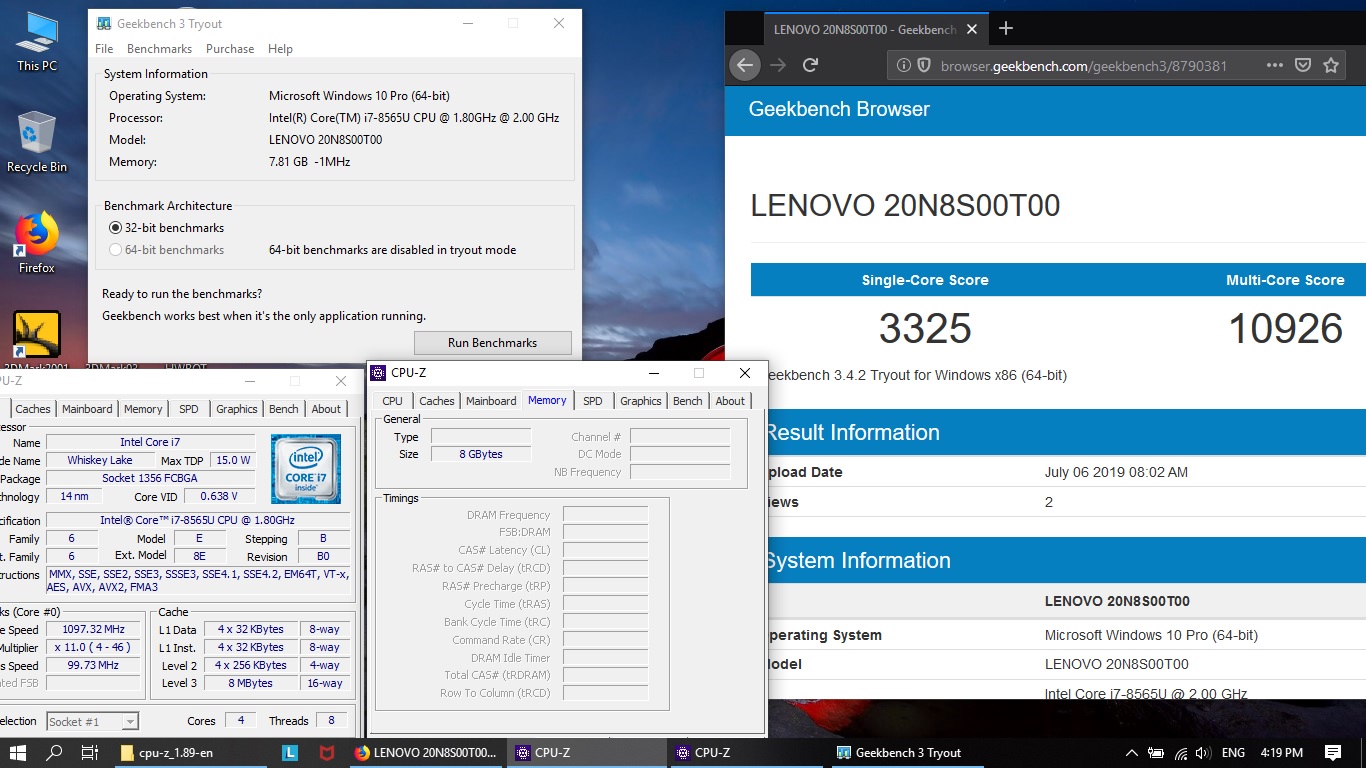Viewport: 1366px width, 768px height.
Task: Open About tab in back CPU-Z window
Action: coord(326,409)
